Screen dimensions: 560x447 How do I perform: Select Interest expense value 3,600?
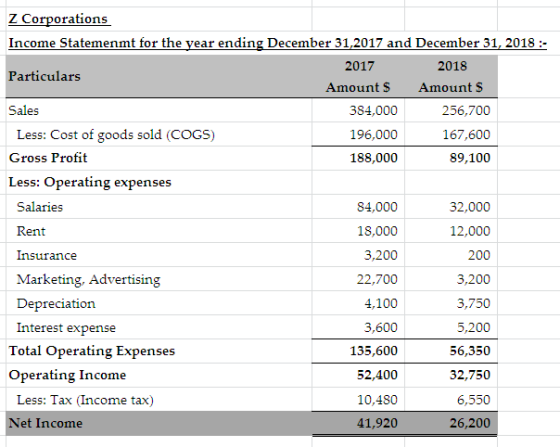(381, 327)
